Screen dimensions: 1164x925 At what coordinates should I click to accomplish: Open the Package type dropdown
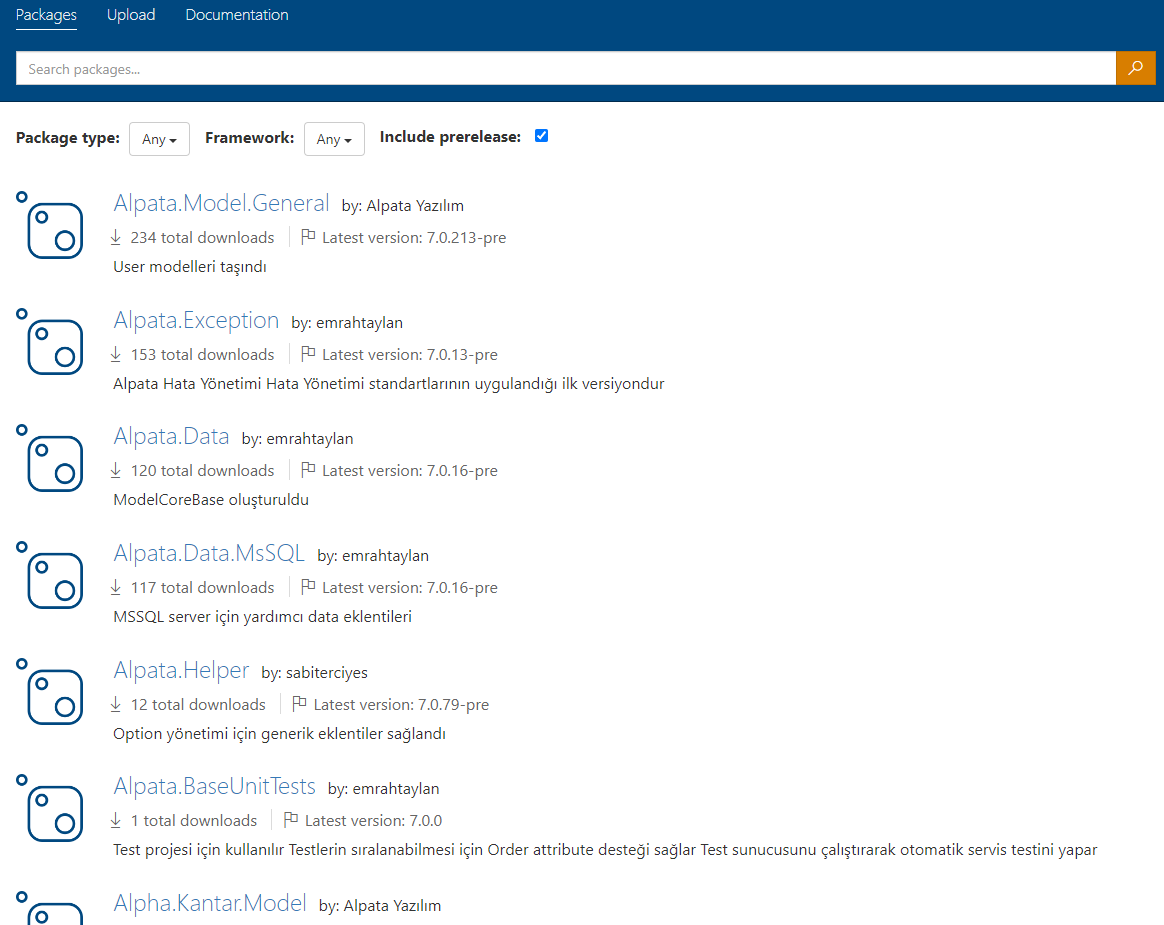pos(159,139)
